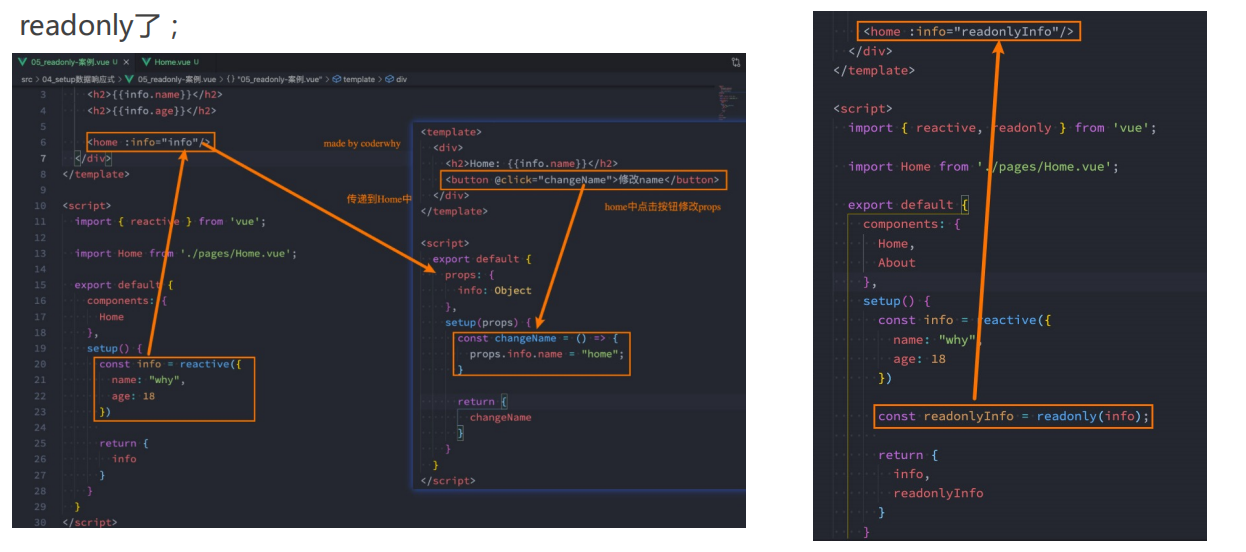This screenshot has width=1246, height=552.
Task: Click the <home :info="info"/> tag in the left editor
Action: (x=149, y=142)
